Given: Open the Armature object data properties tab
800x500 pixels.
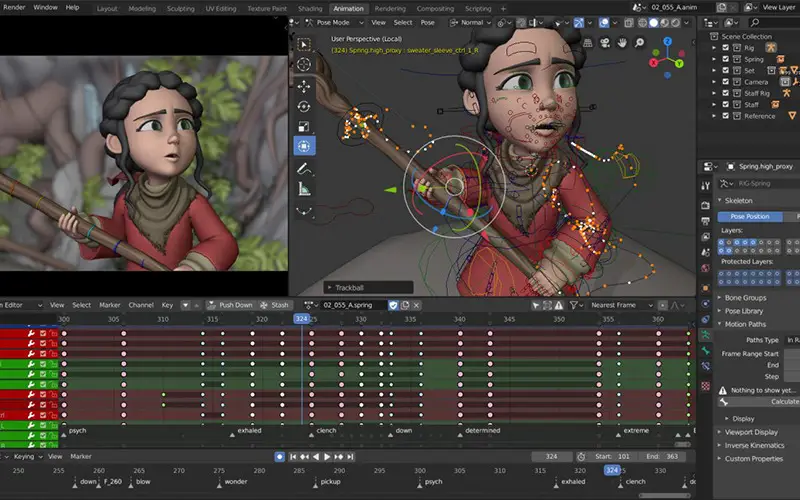Looking at the screenshot, I should [705, 335].
